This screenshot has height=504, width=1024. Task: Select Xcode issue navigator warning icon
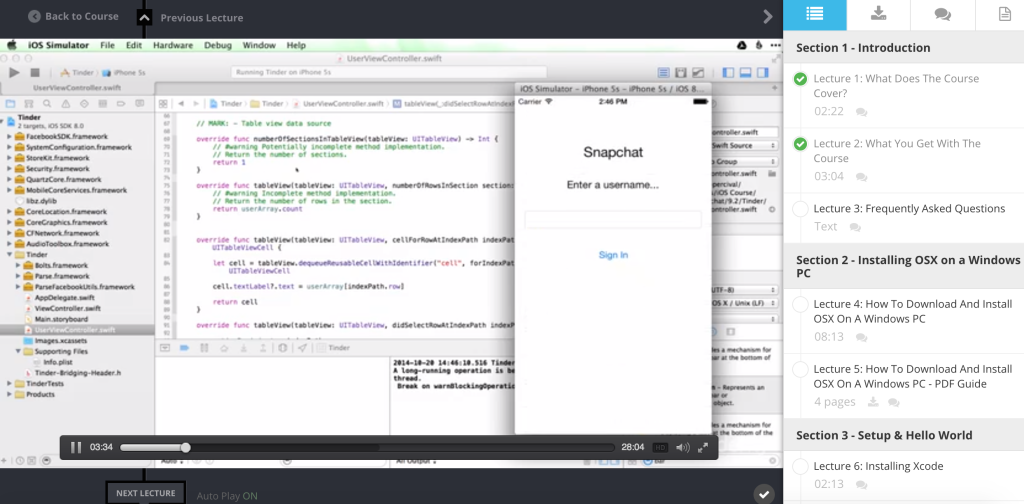pyautogui.click(x=65, y=103)
